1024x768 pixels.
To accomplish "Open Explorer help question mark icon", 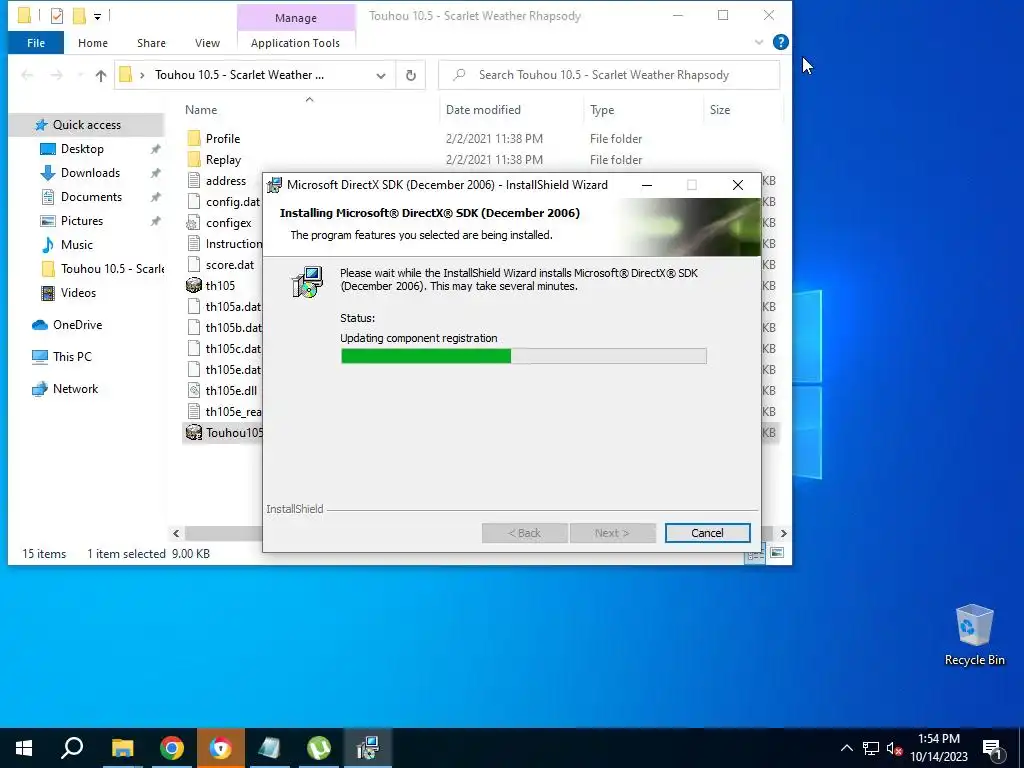I will (x=780, y=42).
